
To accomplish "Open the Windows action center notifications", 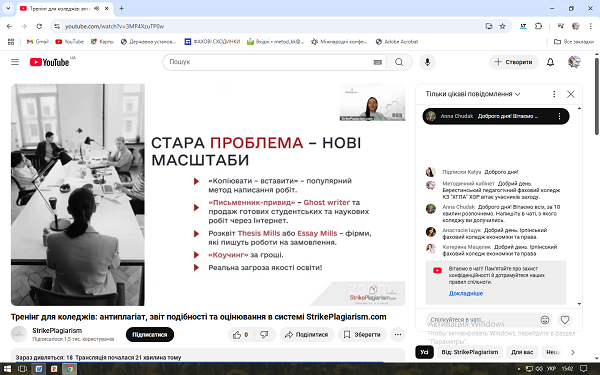I will [584, 369].
